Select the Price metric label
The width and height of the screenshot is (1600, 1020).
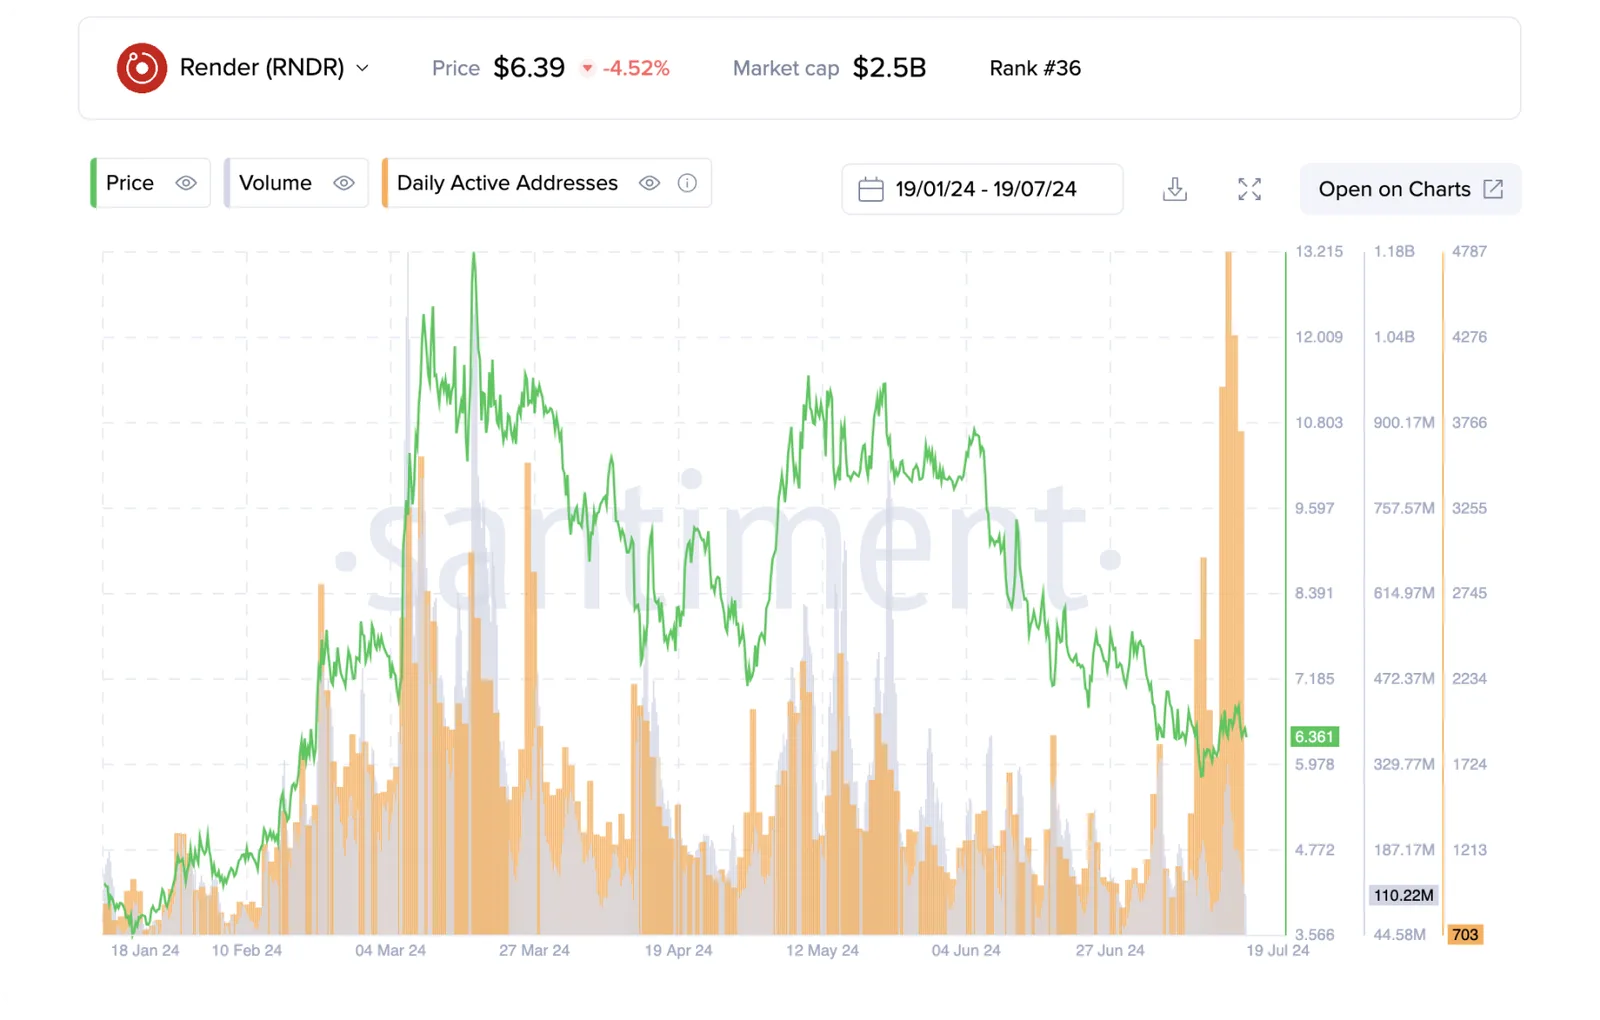pos(130,183)
